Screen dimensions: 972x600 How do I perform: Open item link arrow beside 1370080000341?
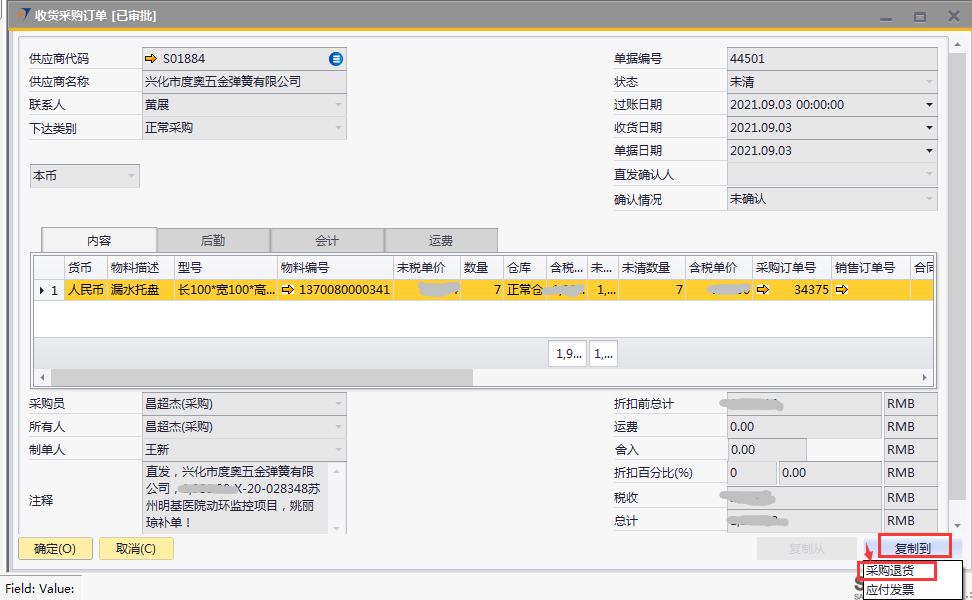click(x=288, y=290)
